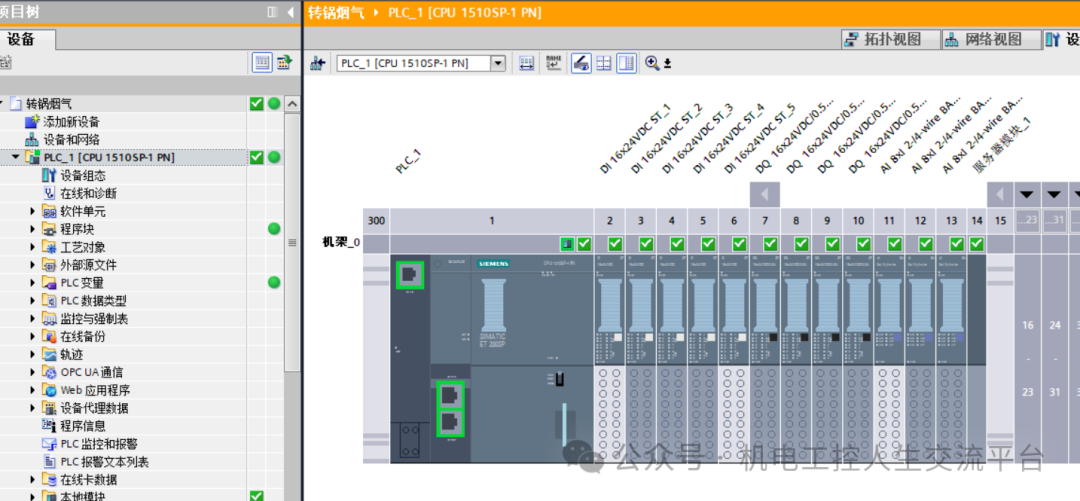
Task: Click the green check status of 转锅烟气 row
Action: point(256,104)
